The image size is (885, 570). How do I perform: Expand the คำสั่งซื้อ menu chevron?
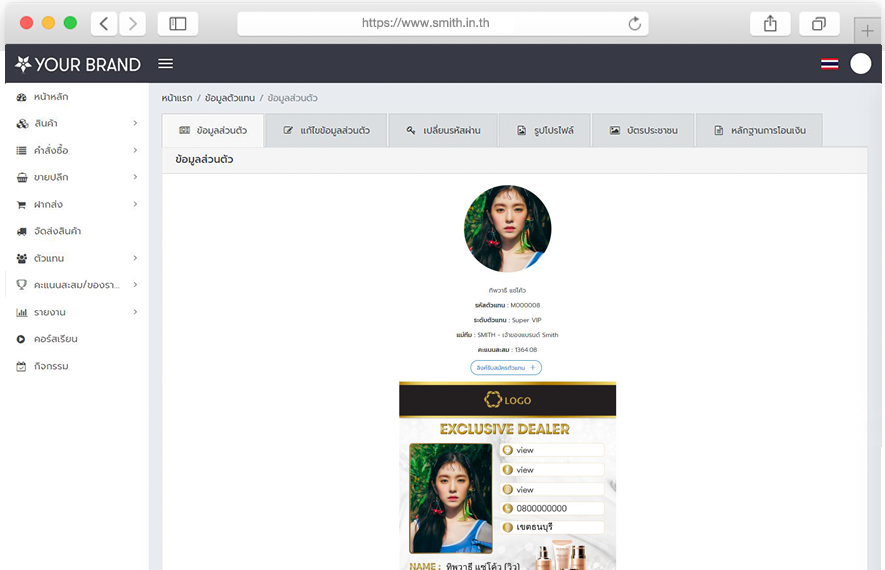click(135, 150)
